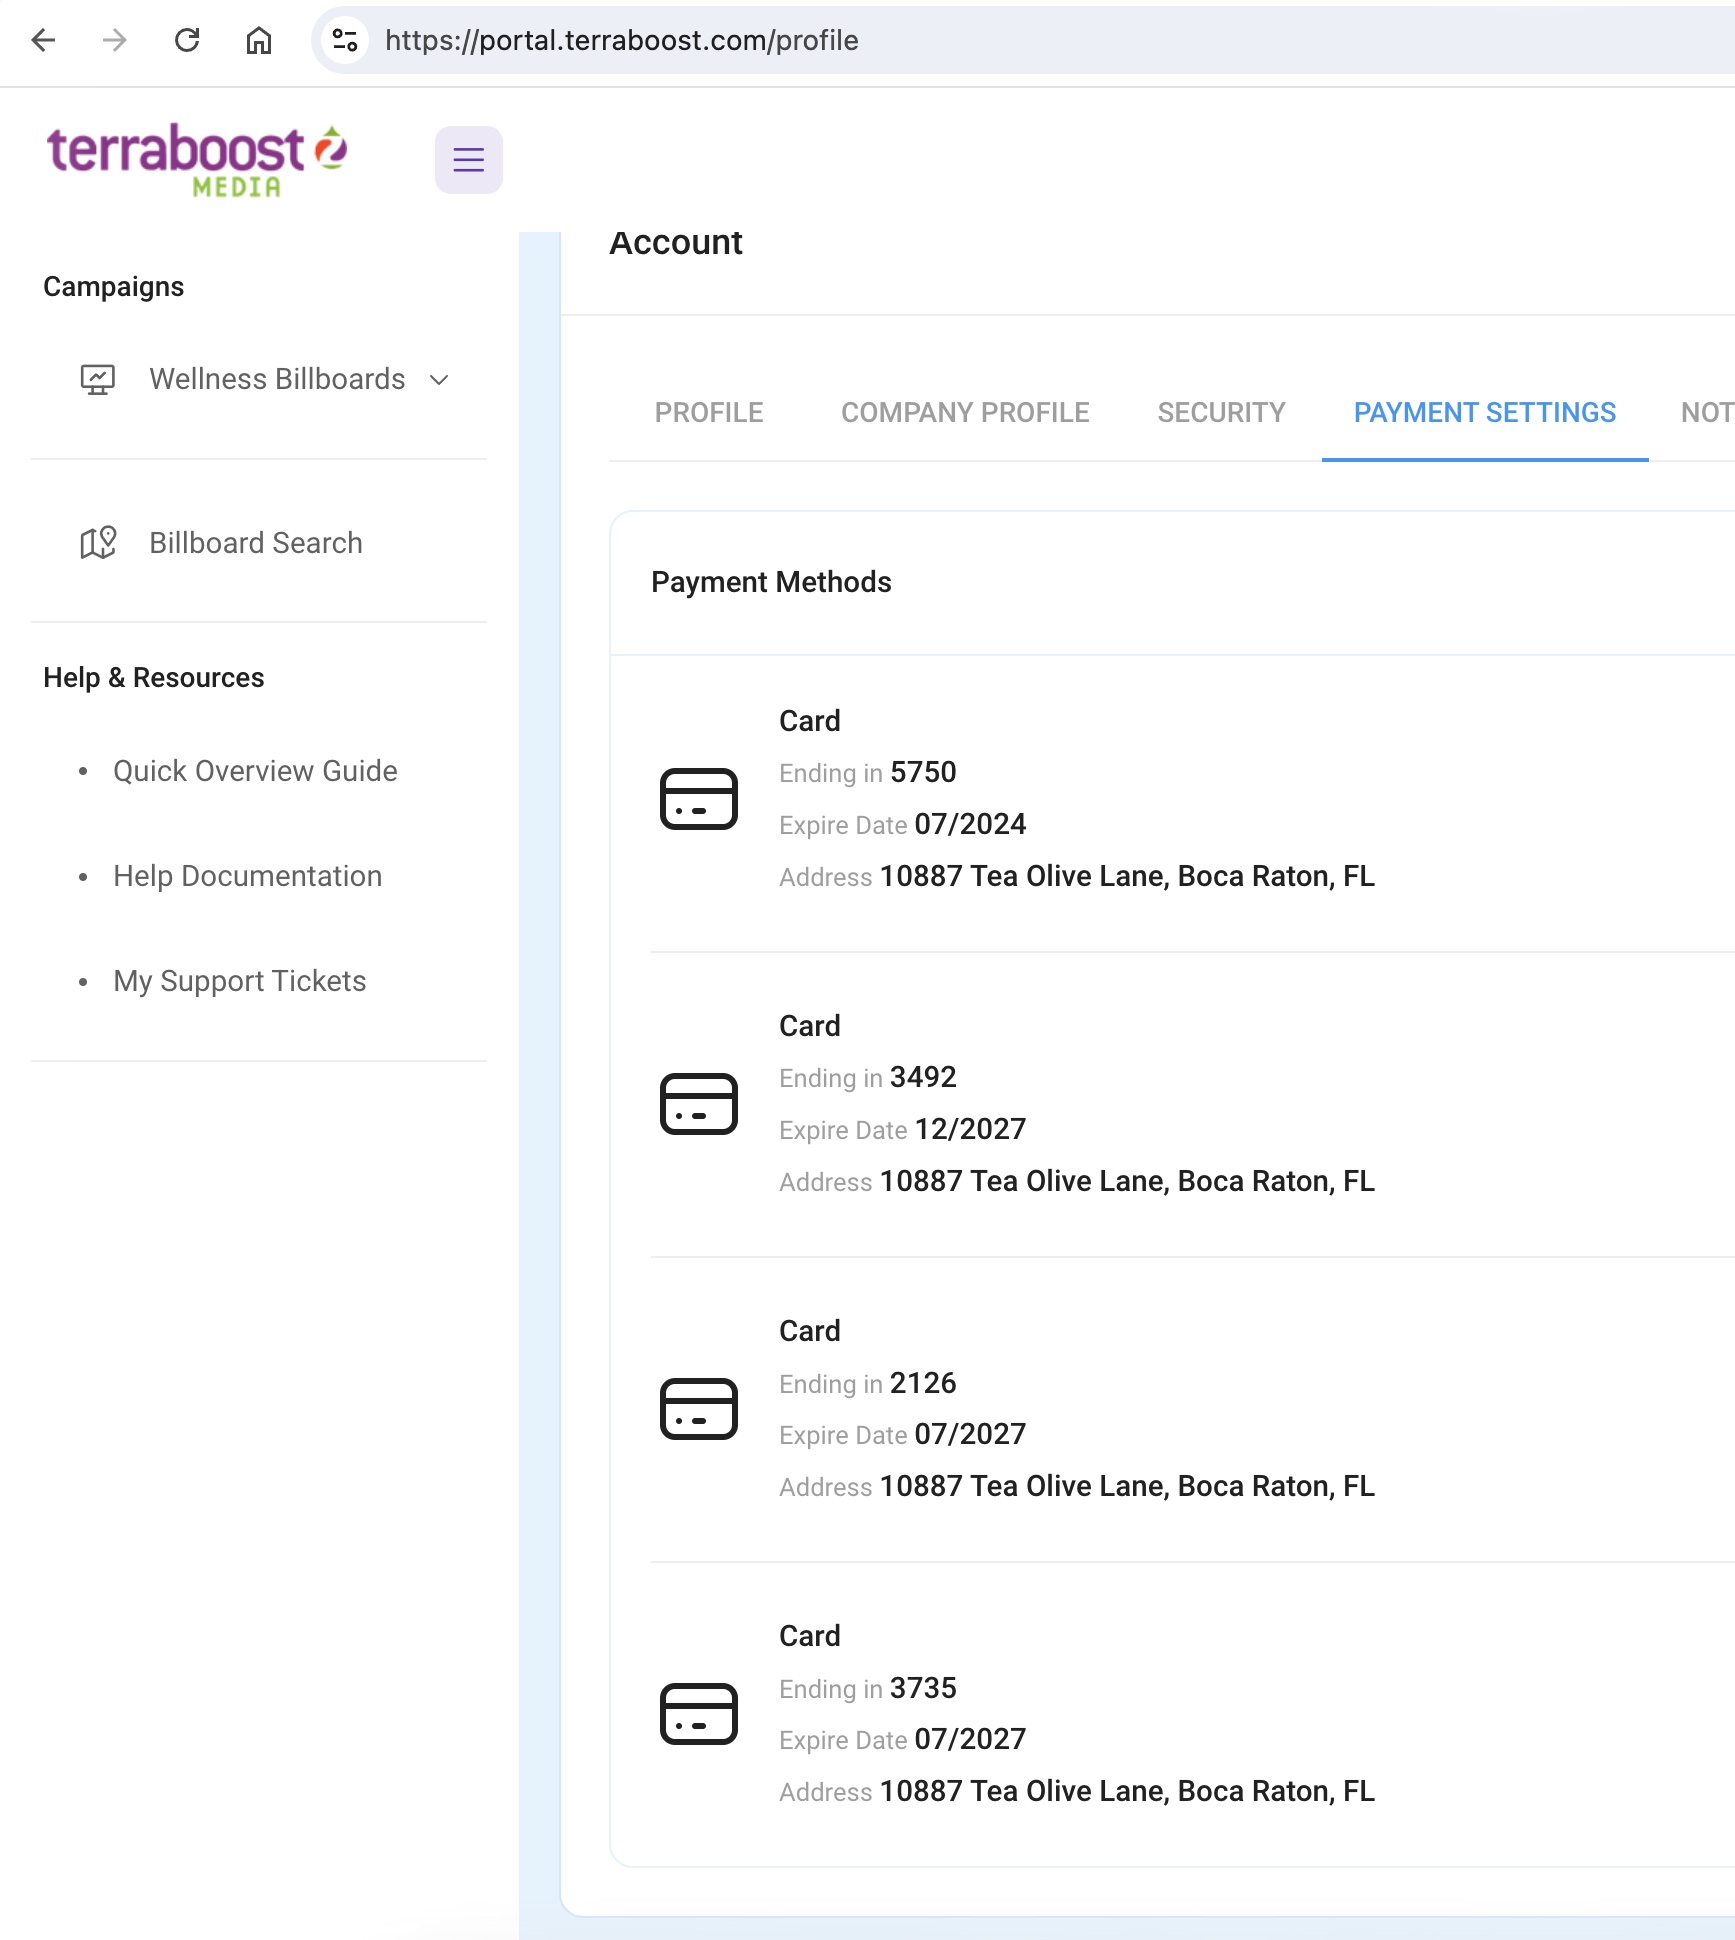Click the card icon for card ending 5750
This screenshot has height=1940, width=1735.
(699, 799)
